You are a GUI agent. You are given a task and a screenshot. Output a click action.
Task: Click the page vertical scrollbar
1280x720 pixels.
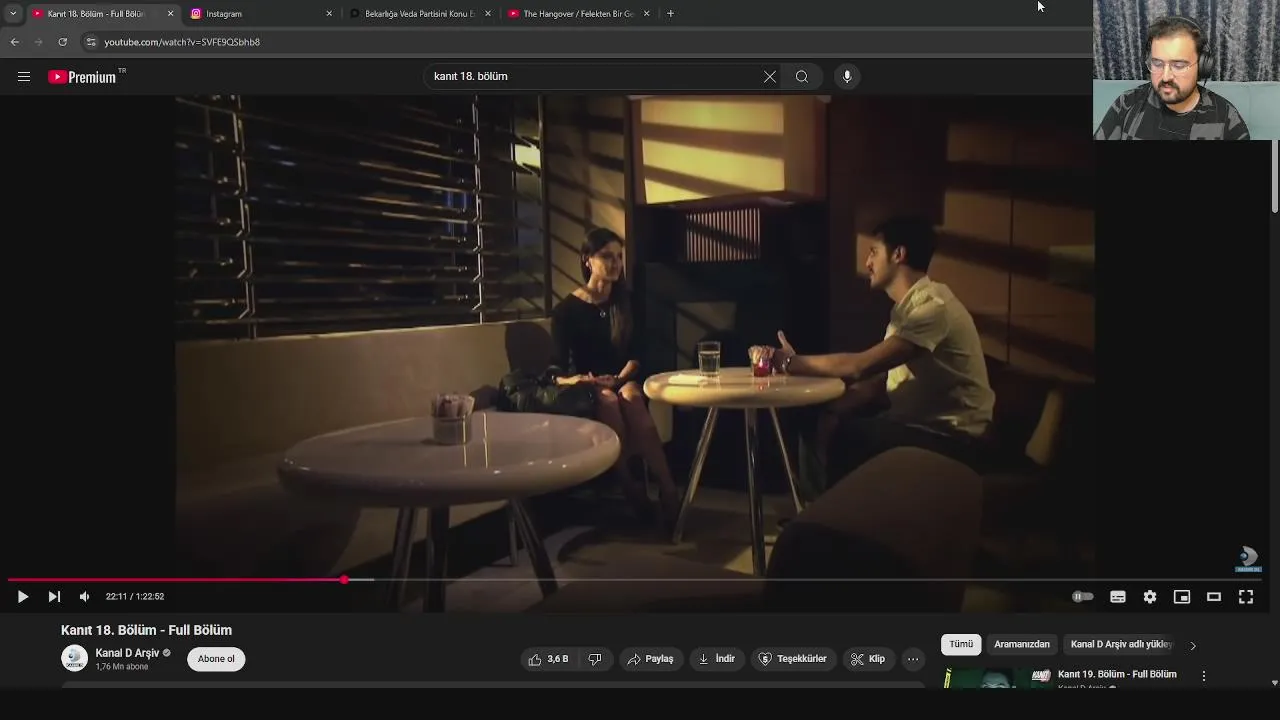(x=1275, y=175)
